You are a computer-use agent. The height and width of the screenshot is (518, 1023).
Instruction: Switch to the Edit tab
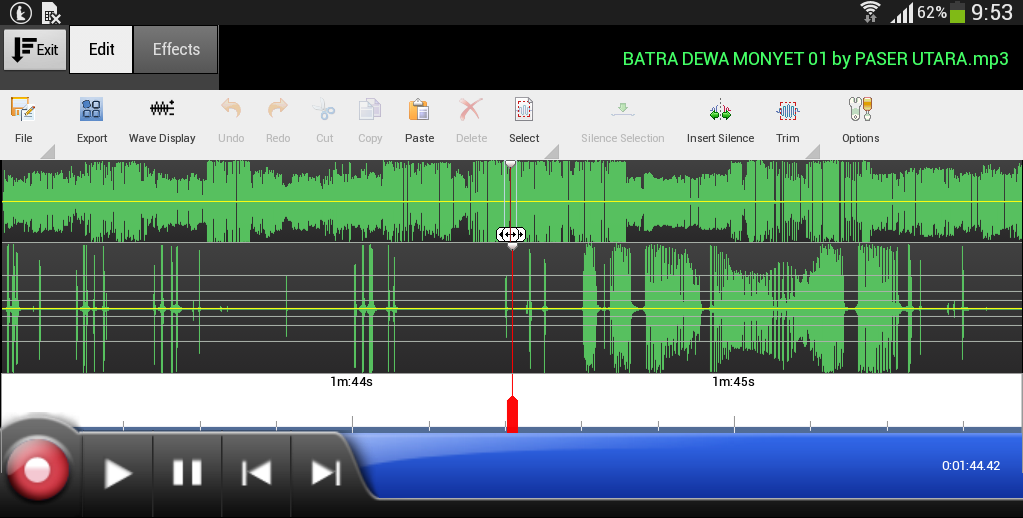[x=101, y=50]
